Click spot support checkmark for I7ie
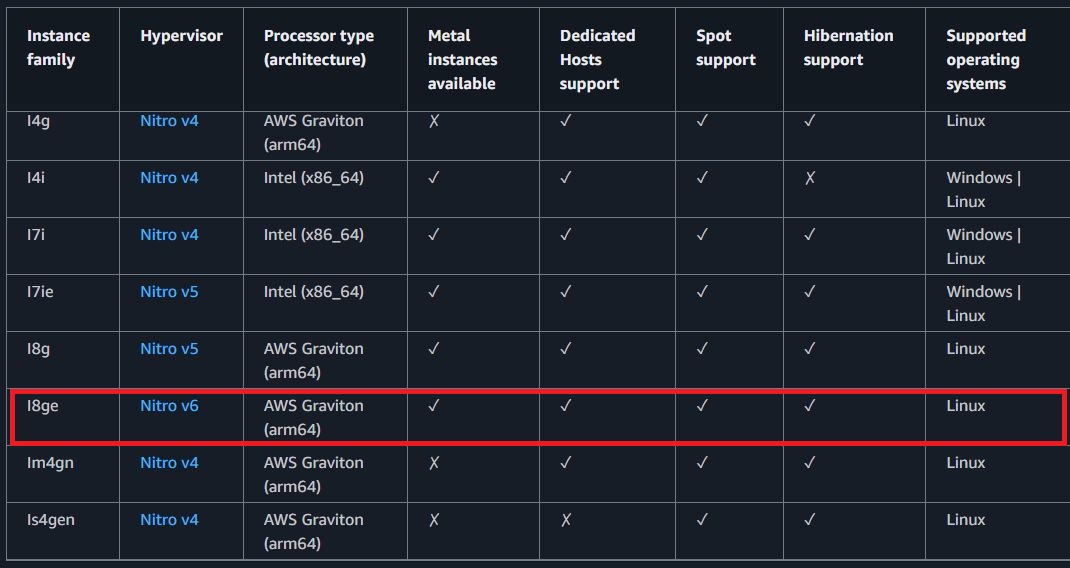The width and height of the screenshot is (1070, 568). (702, 292)
